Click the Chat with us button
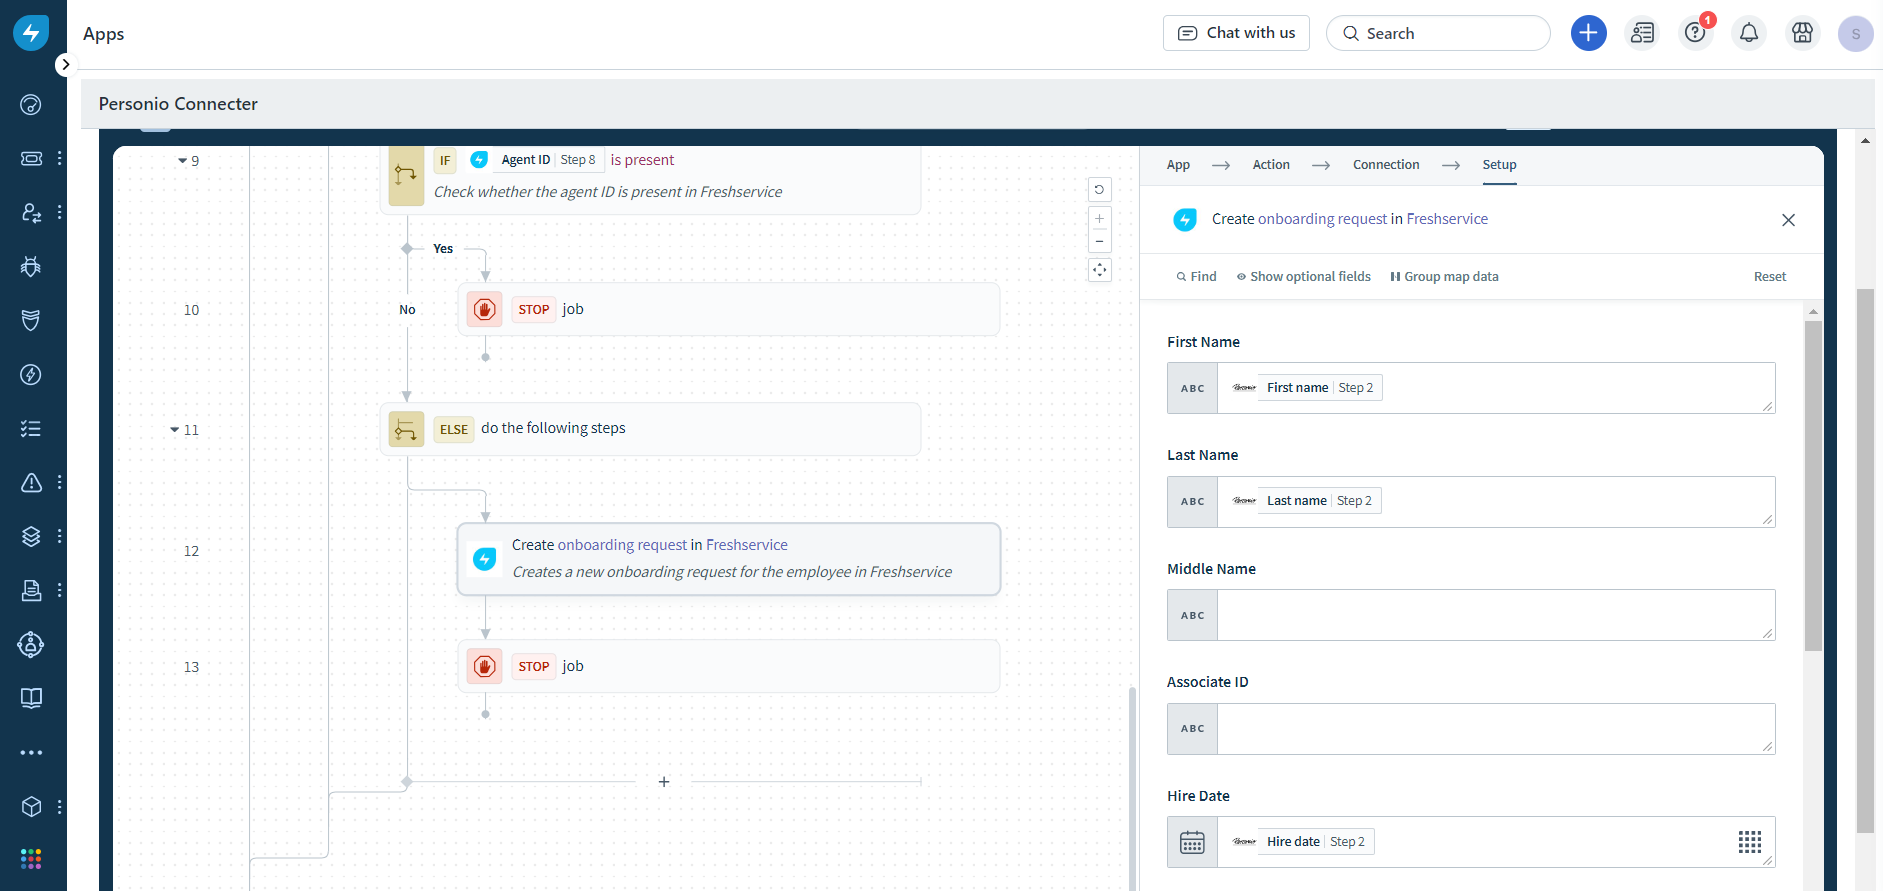 pos(1236,33)
